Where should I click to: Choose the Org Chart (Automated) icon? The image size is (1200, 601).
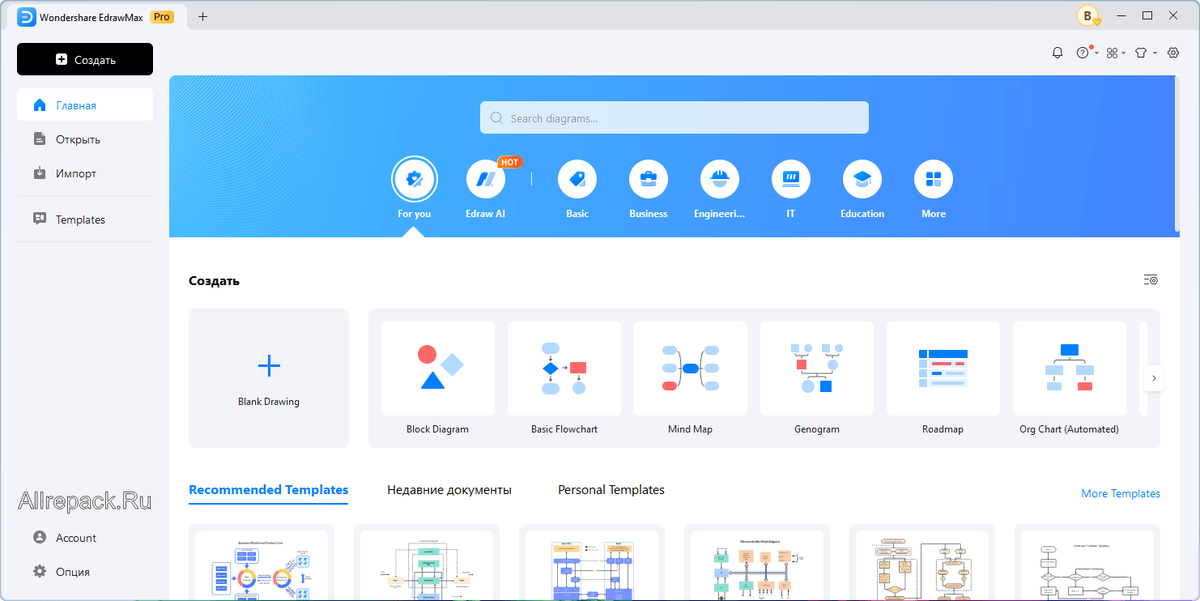click(1069, 368)
